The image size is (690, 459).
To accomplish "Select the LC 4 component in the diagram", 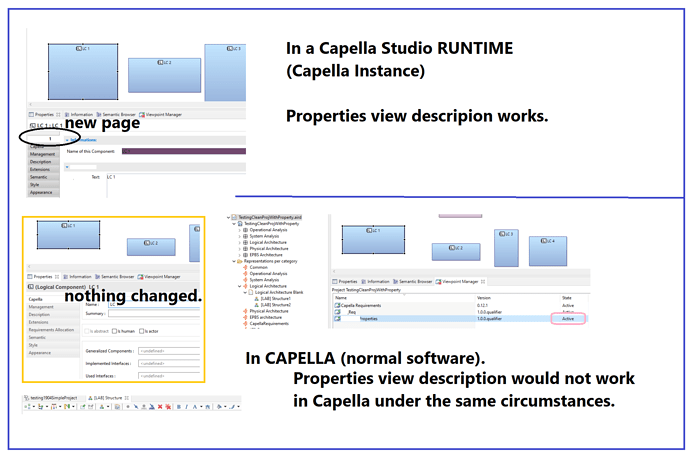I will coord(548,251).
